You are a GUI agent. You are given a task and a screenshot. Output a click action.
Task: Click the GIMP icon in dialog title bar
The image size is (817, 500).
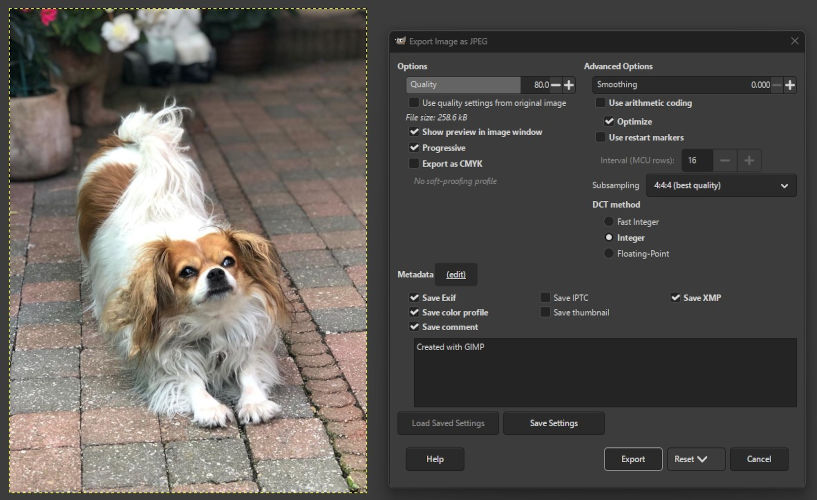pyautogui.click(x=400, y=41)
